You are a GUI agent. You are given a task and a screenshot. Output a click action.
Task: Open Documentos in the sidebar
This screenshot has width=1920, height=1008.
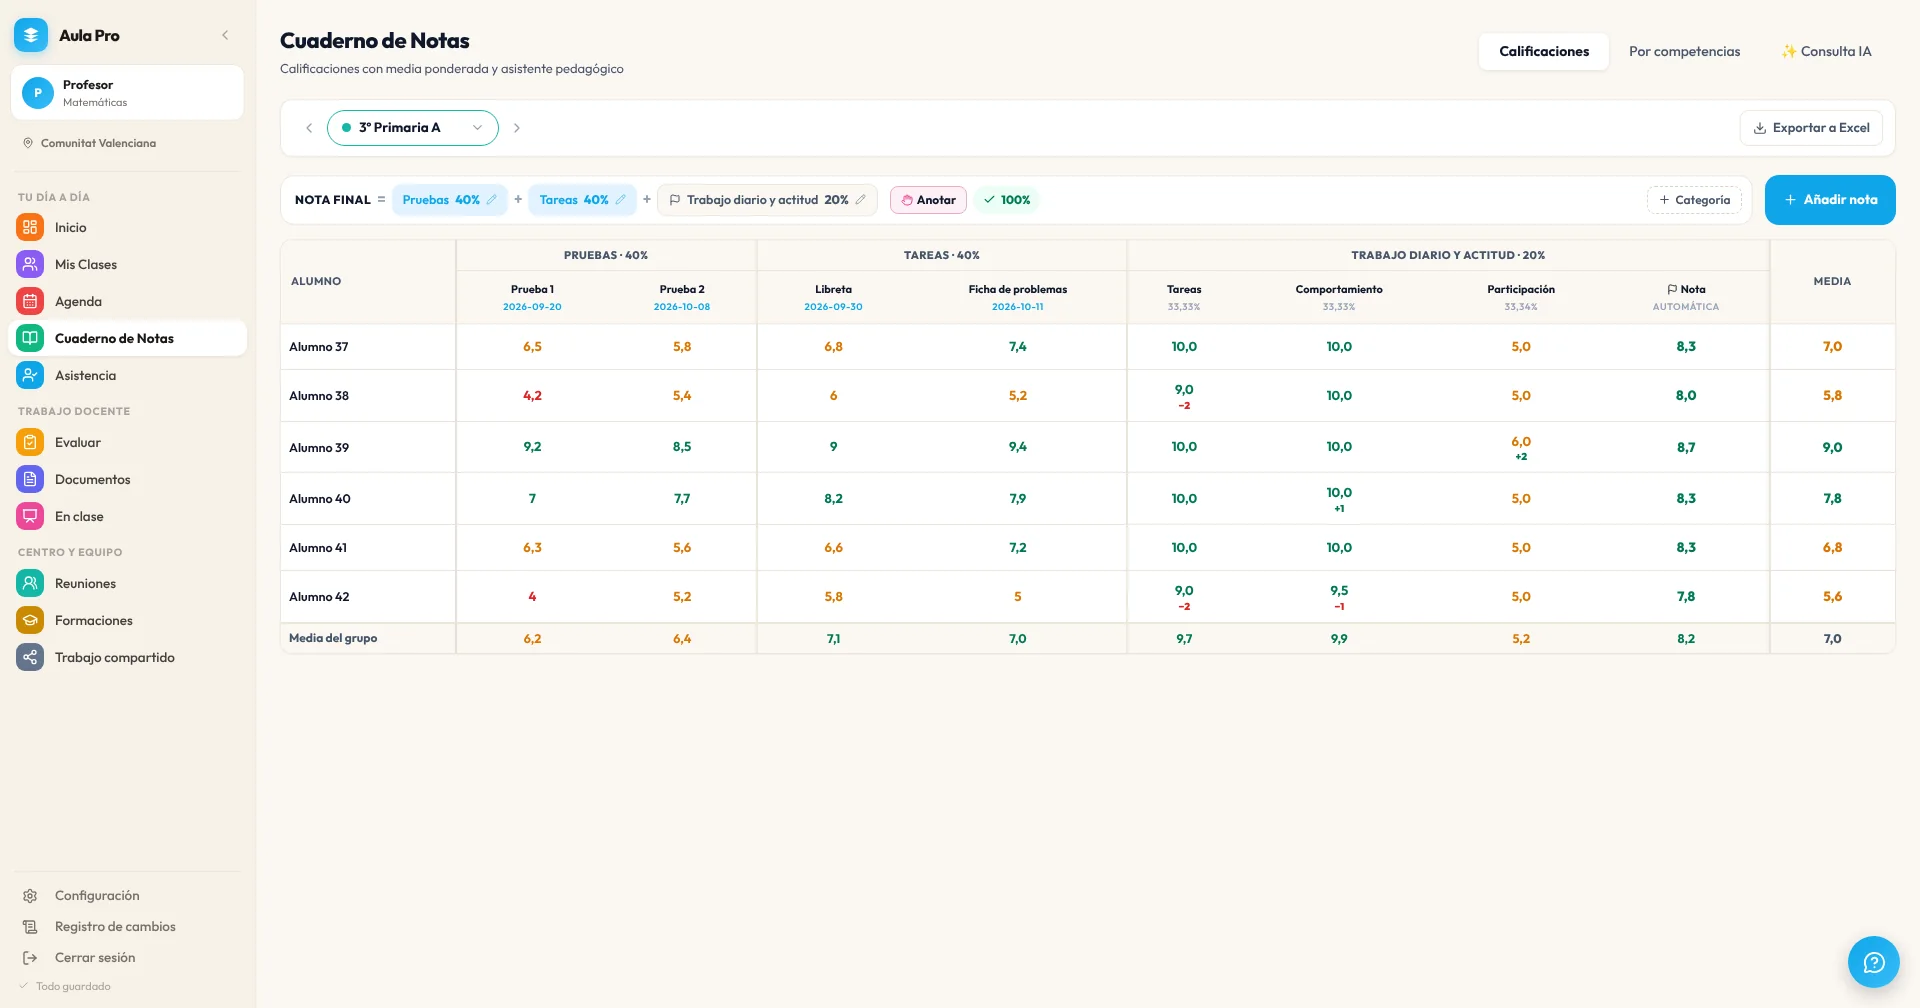(127, 479)
